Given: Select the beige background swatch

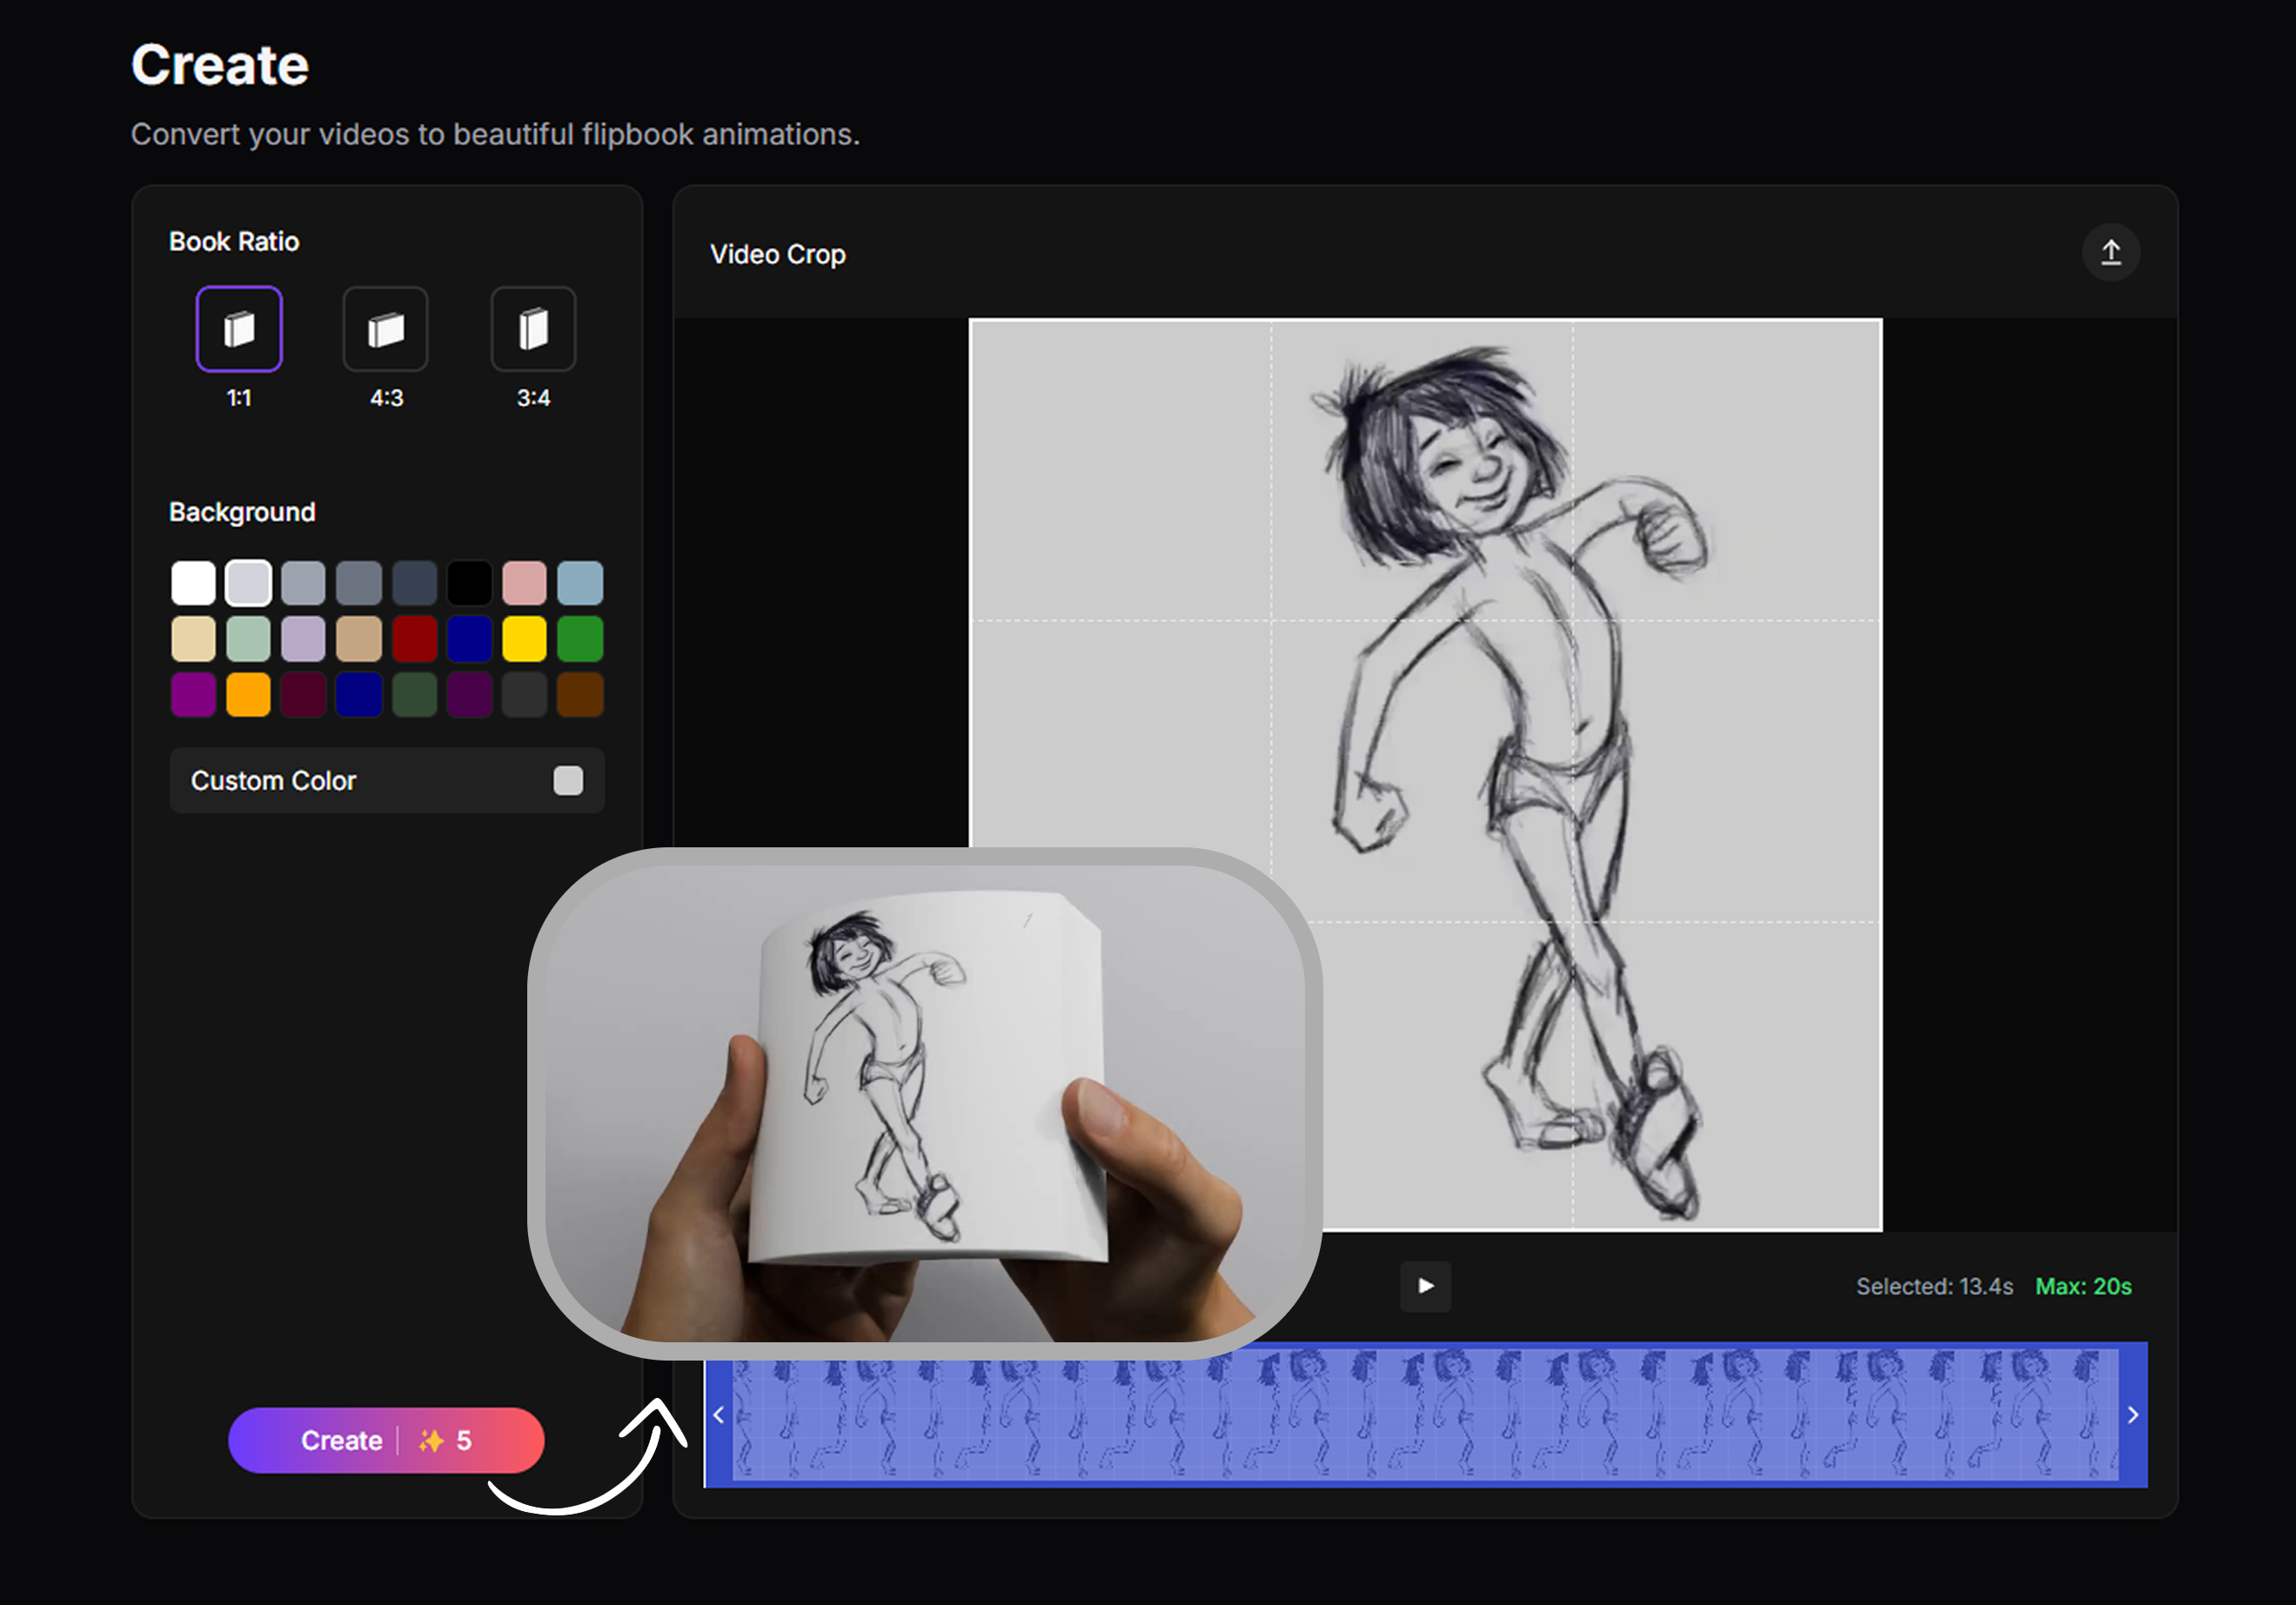Looking at the screenshot, I should point(193,639).
